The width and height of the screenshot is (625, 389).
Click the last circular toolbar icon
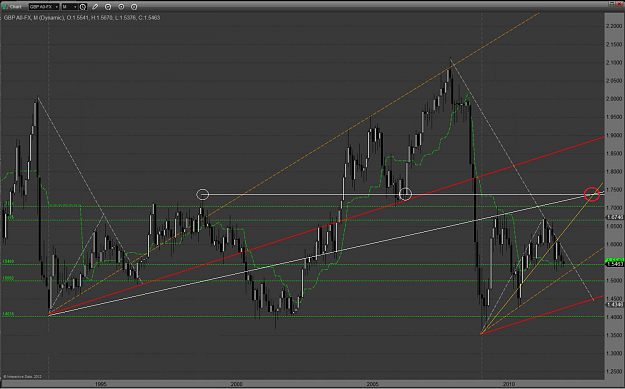pos(134,7)
